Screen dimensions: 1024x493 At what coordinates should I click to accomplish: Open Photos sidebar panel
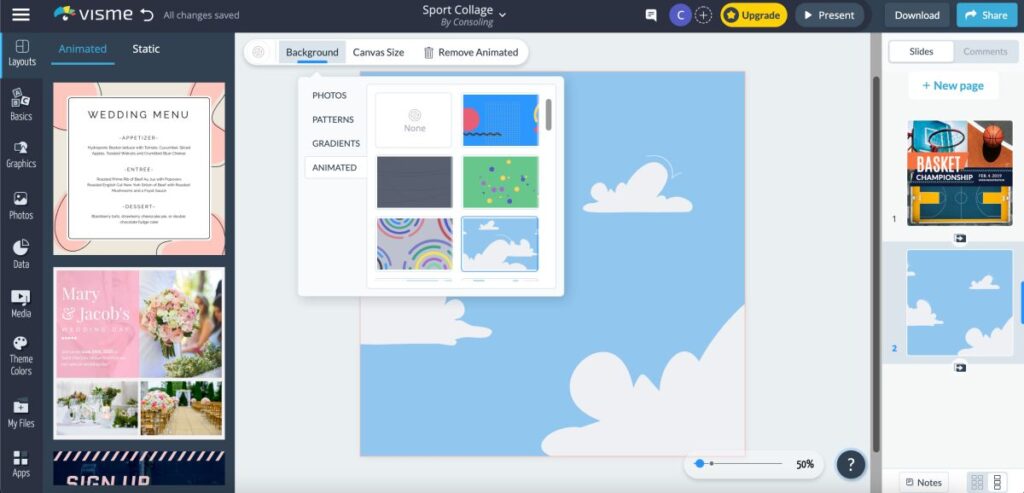coord(21,206)
